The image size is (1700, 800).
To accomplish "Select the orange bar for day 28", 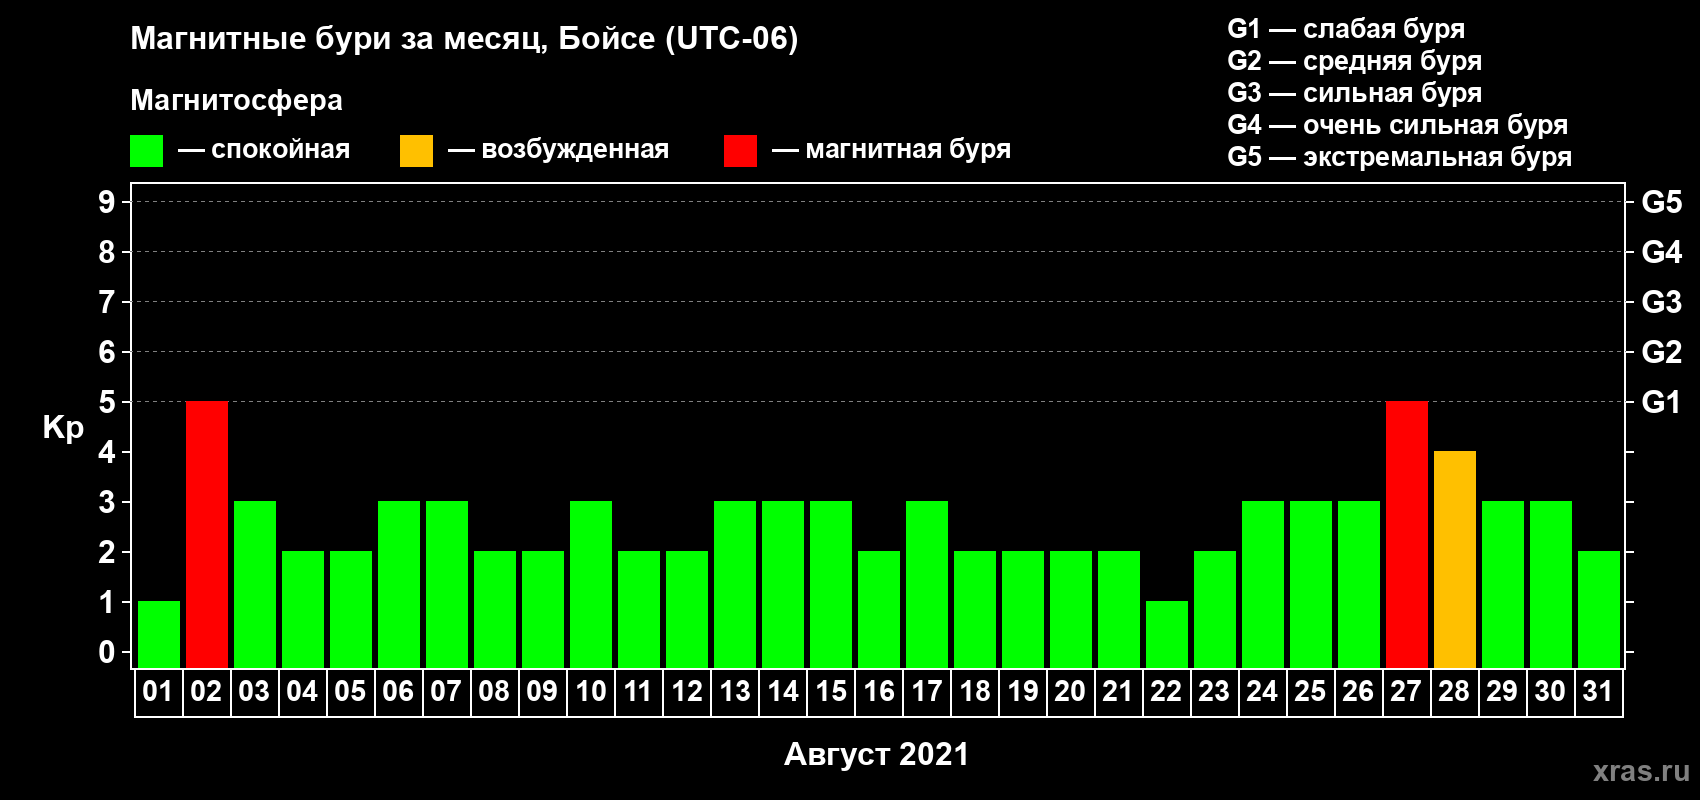I will (1455, 559).
